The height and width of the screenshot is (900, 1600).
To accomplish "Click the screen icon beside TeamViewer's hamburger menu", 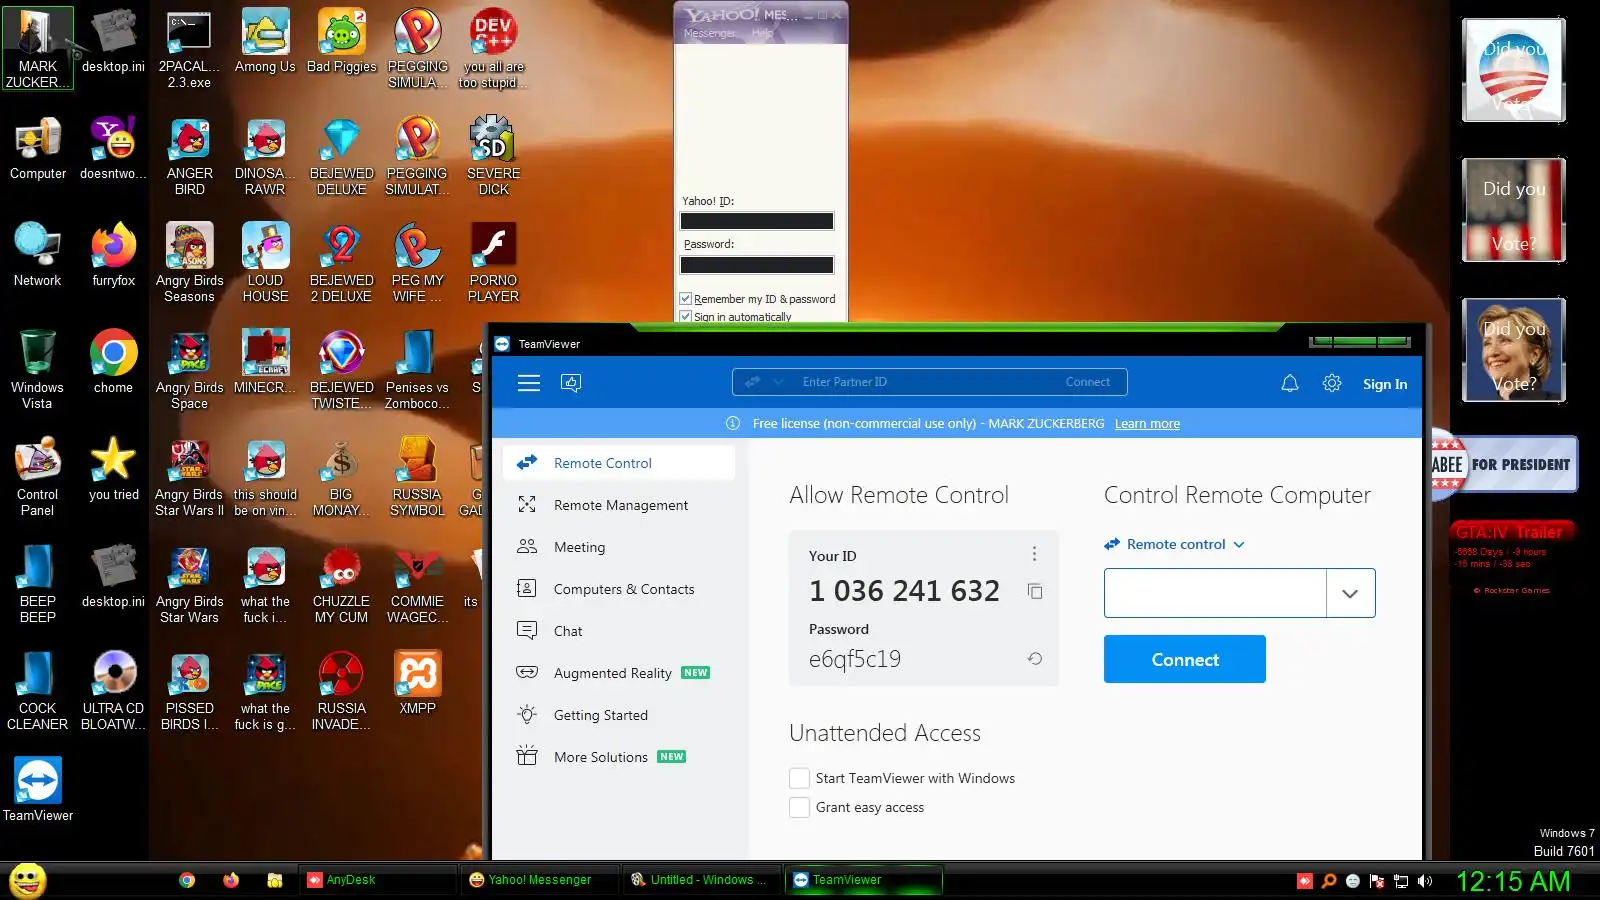I will pos(571,383).
